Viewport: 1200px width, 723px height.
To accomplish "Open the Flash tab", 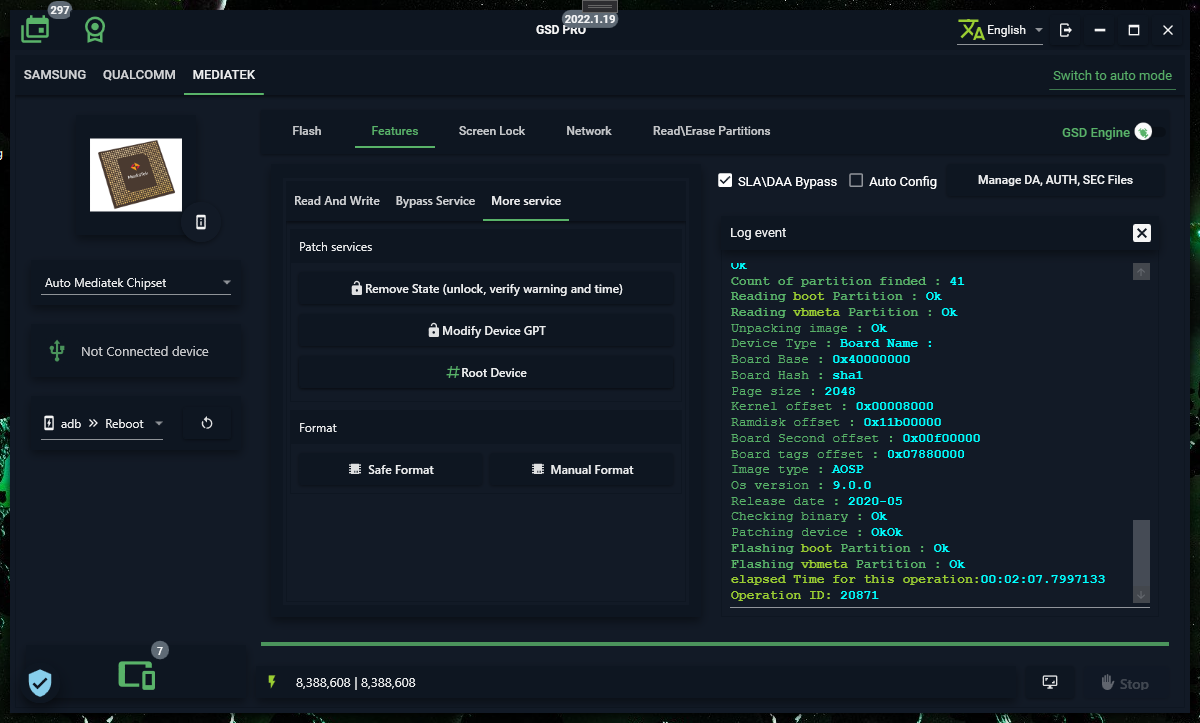I will point(307,131).
